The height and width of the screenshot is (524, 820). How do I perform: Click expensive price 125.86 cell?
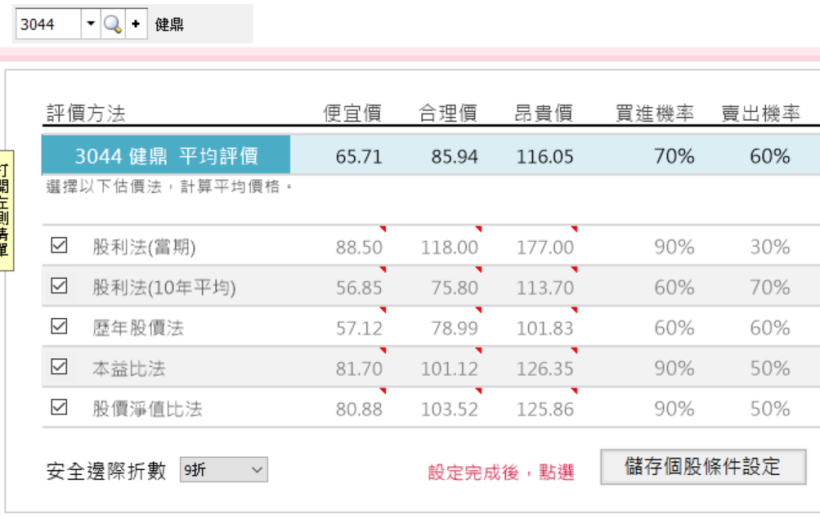point(545,409)
